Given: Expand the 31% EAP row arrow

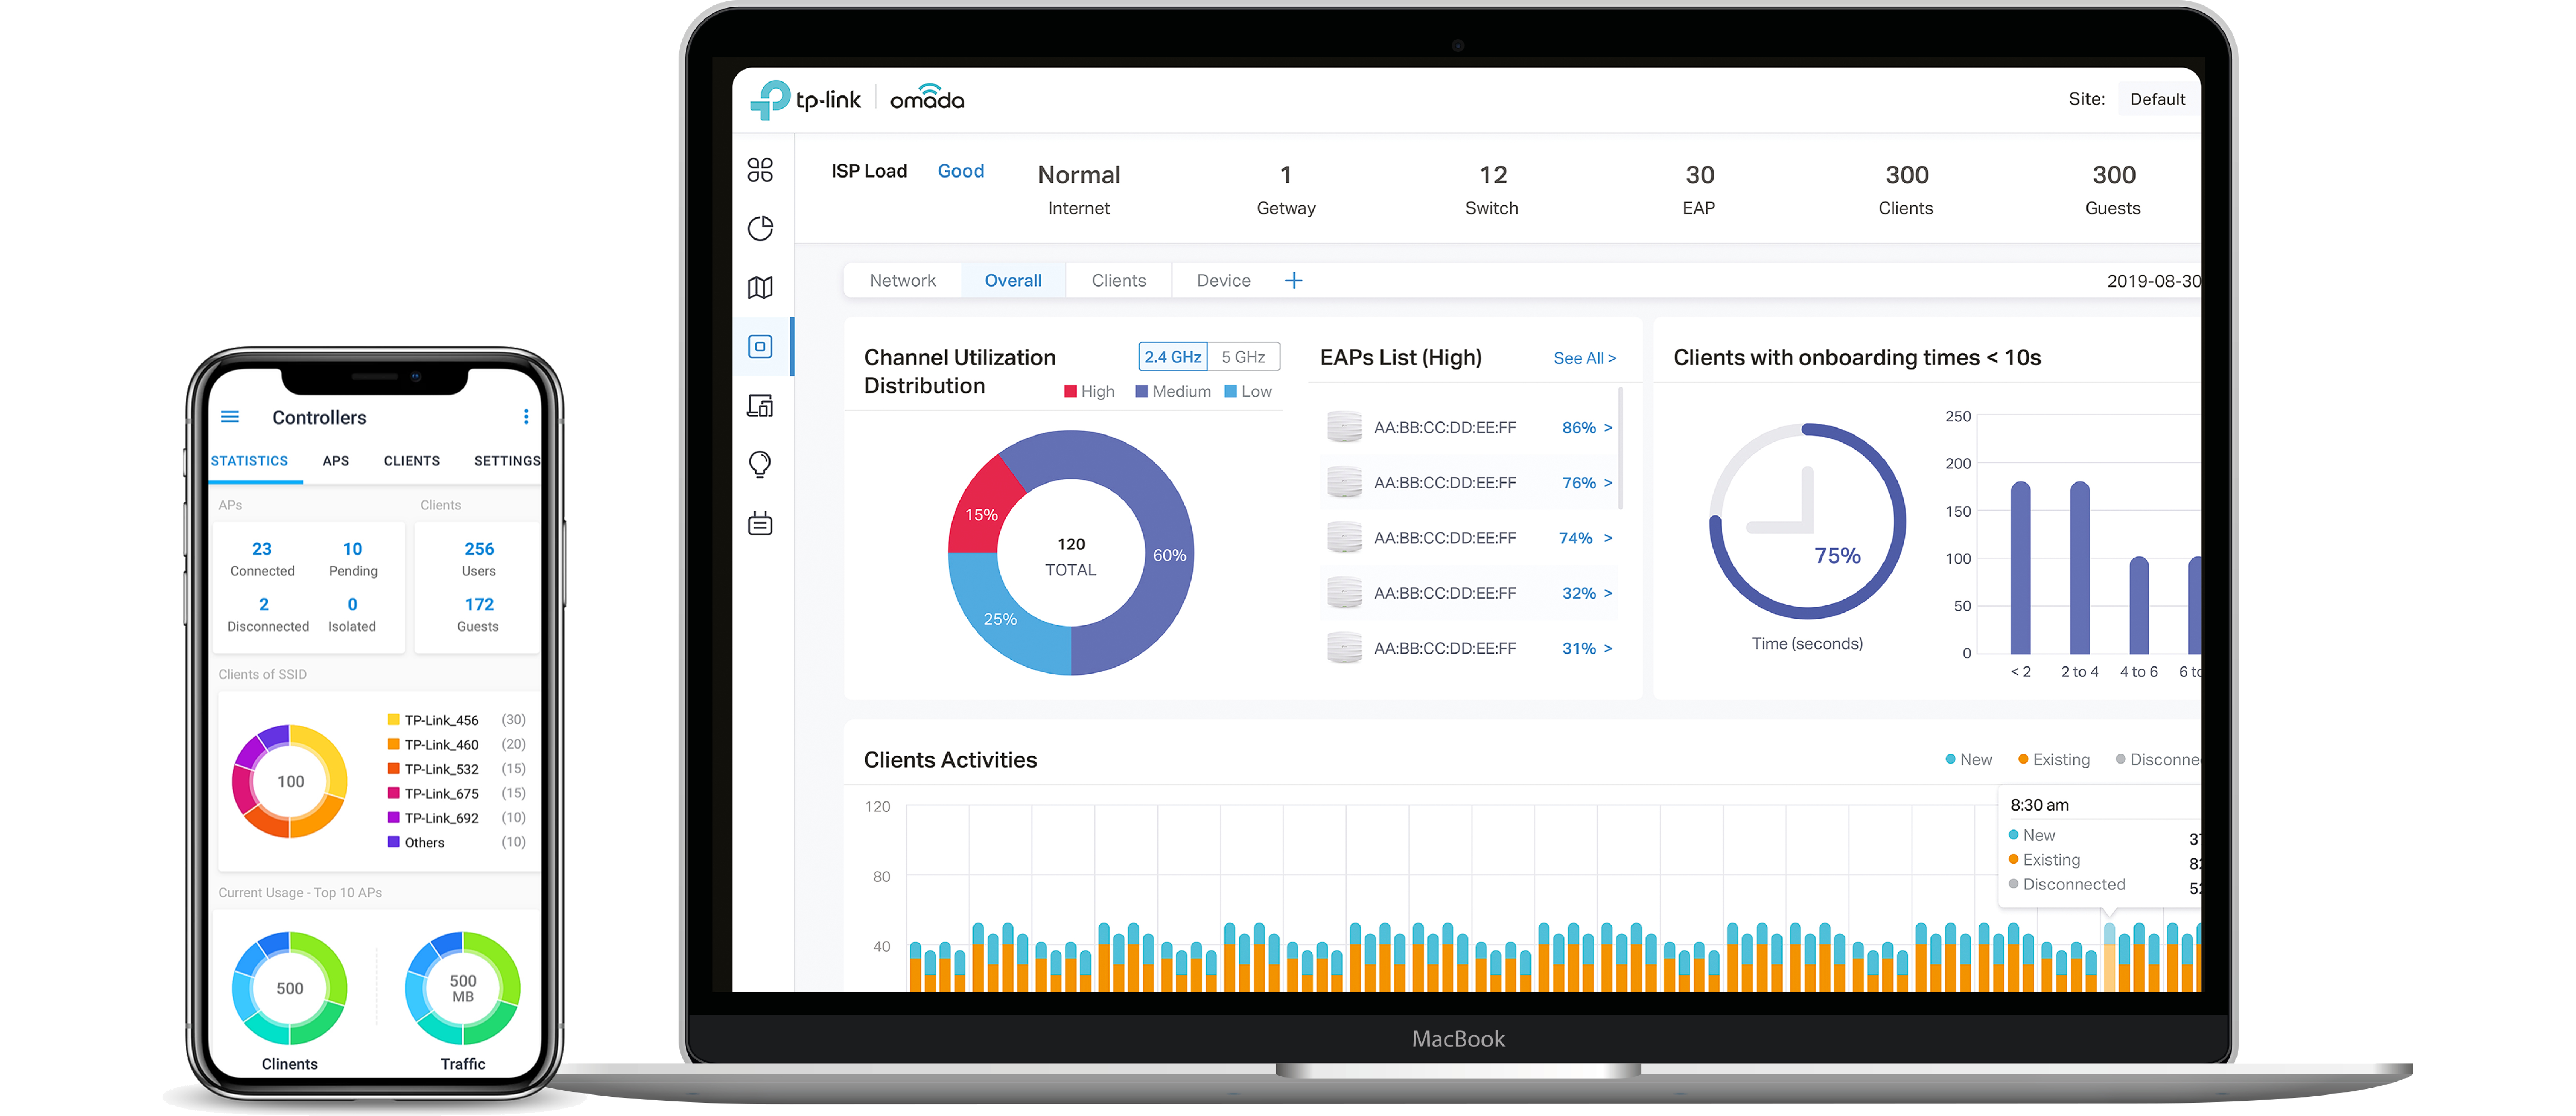Looking at the screenshot, I should pyautogui.click(x=1608, y=649).
